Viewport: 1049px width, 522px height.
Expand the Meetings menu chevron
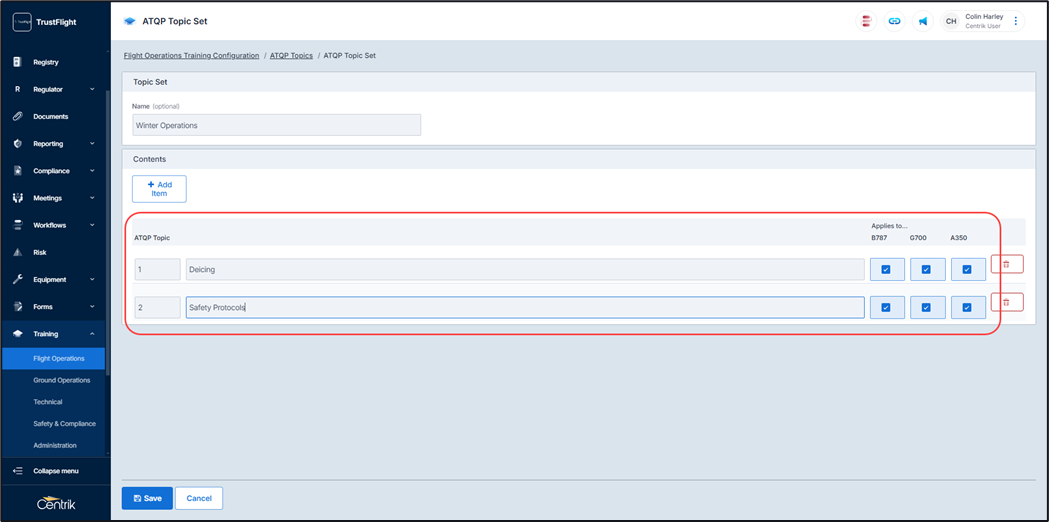click(92, 198)
